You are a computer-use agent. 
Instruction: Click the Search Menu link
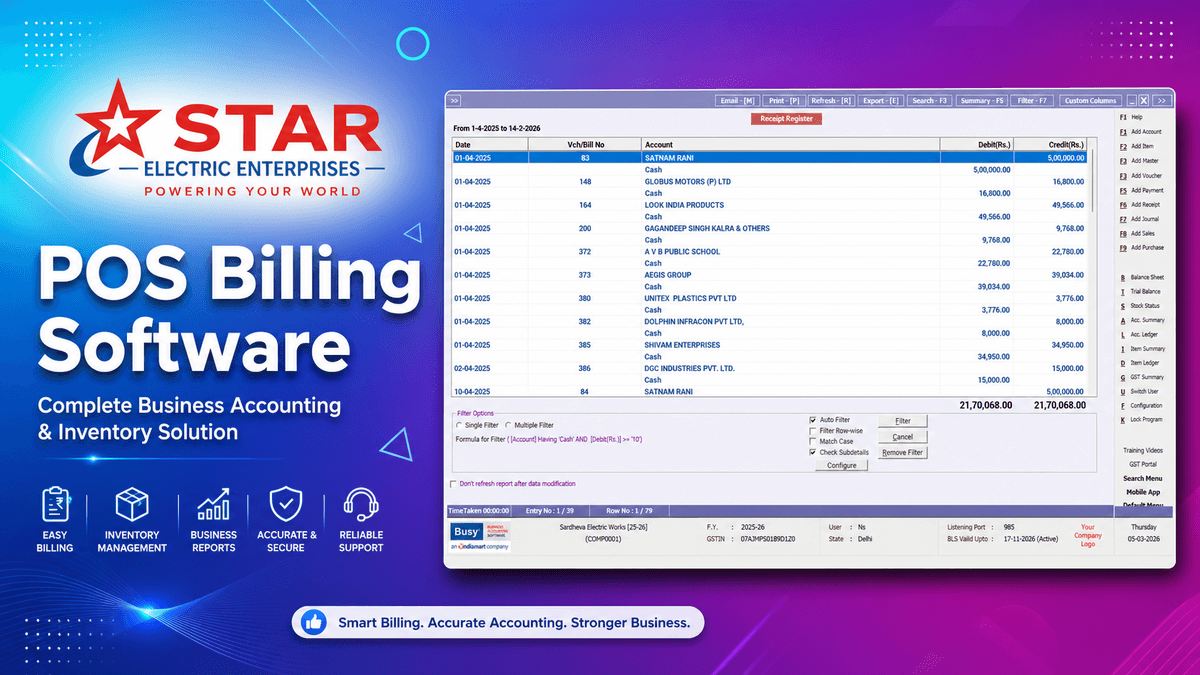tap(1143, 478)
